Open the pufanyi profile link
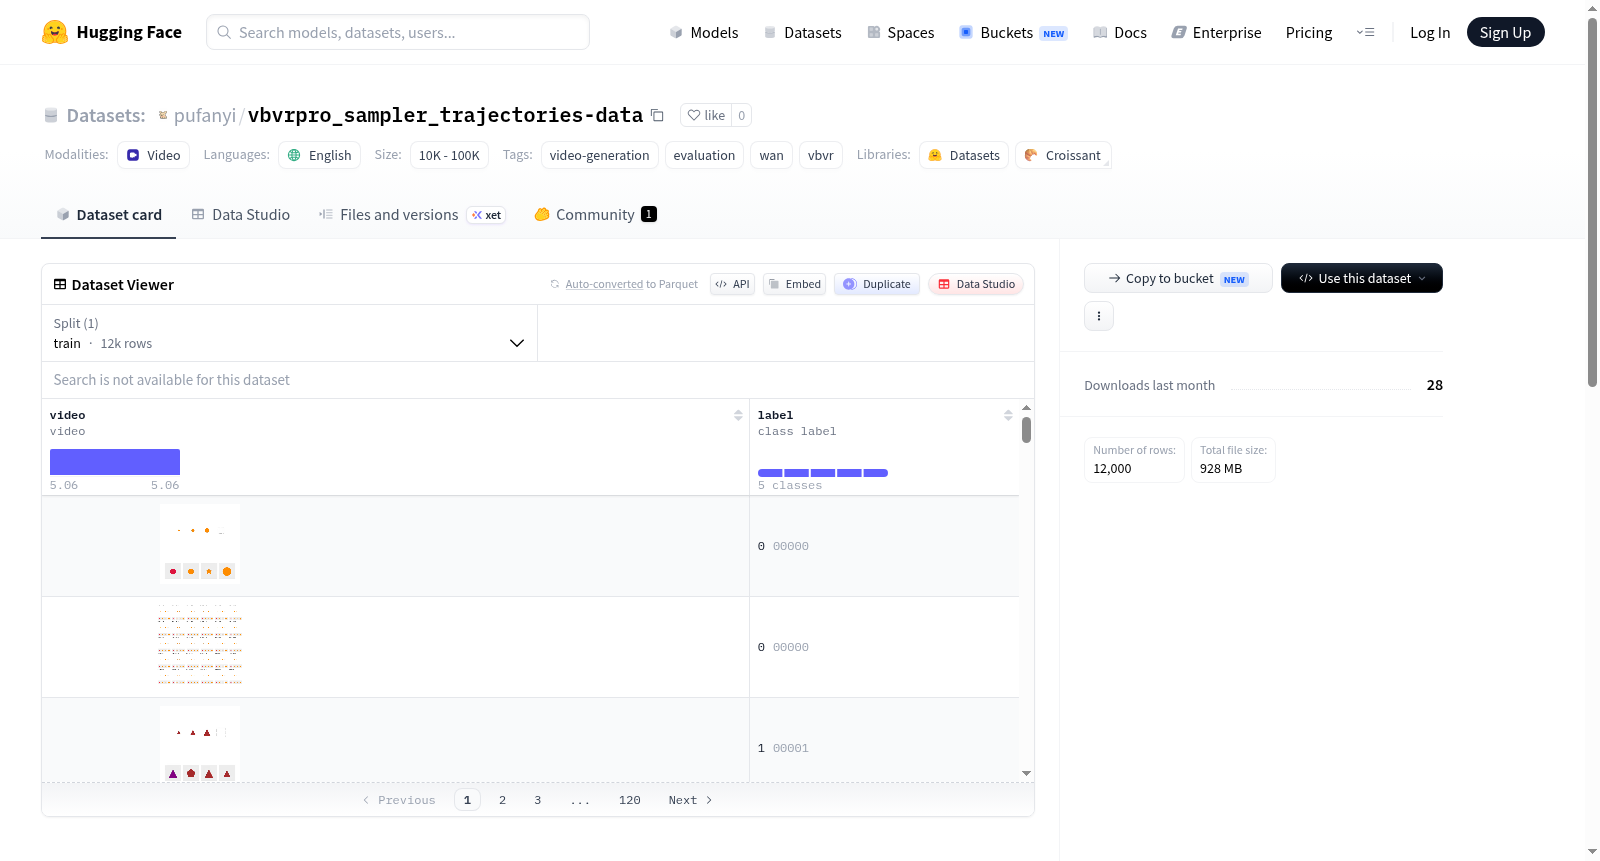1600x861 pixels. [x=205, y=115]
